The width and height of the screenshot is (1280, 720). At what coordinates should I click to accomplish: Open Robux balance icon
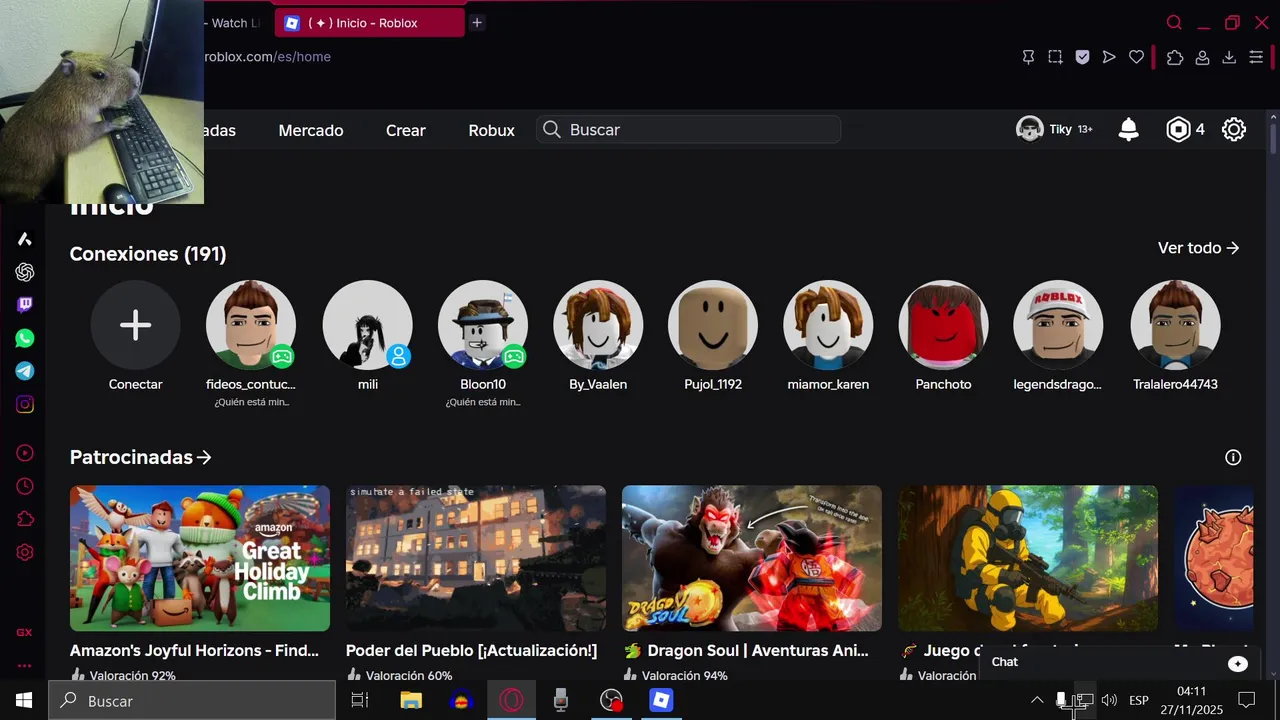tap(1179, 129)
